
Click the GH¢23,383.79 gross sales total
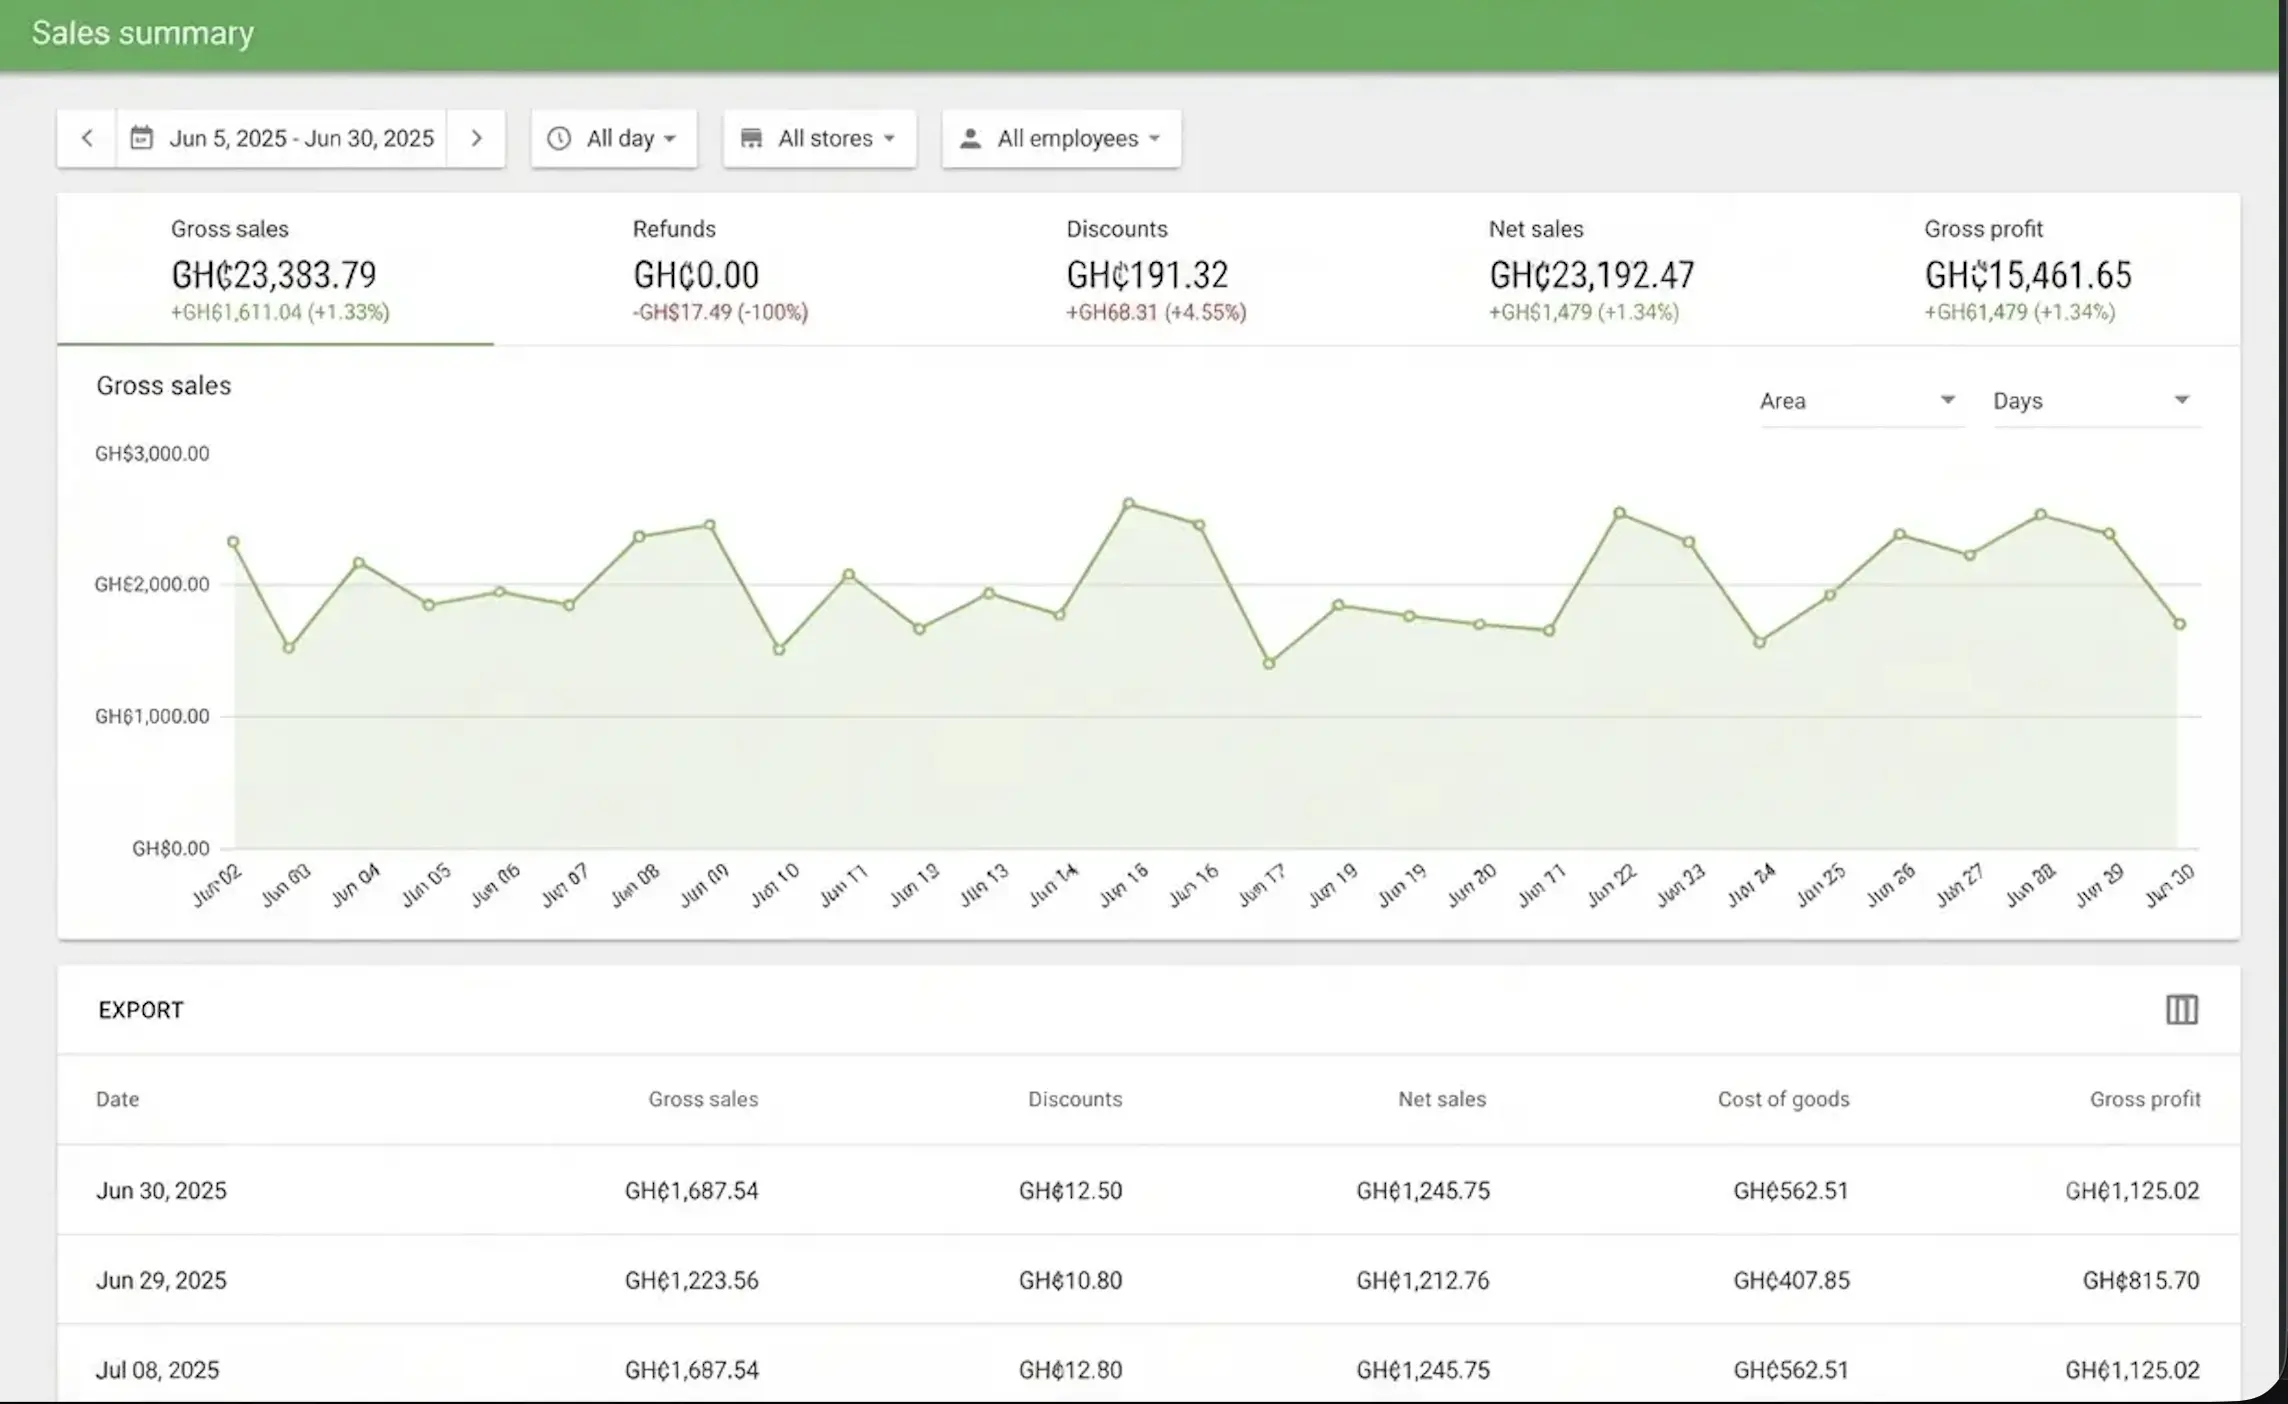coord(274,274)
